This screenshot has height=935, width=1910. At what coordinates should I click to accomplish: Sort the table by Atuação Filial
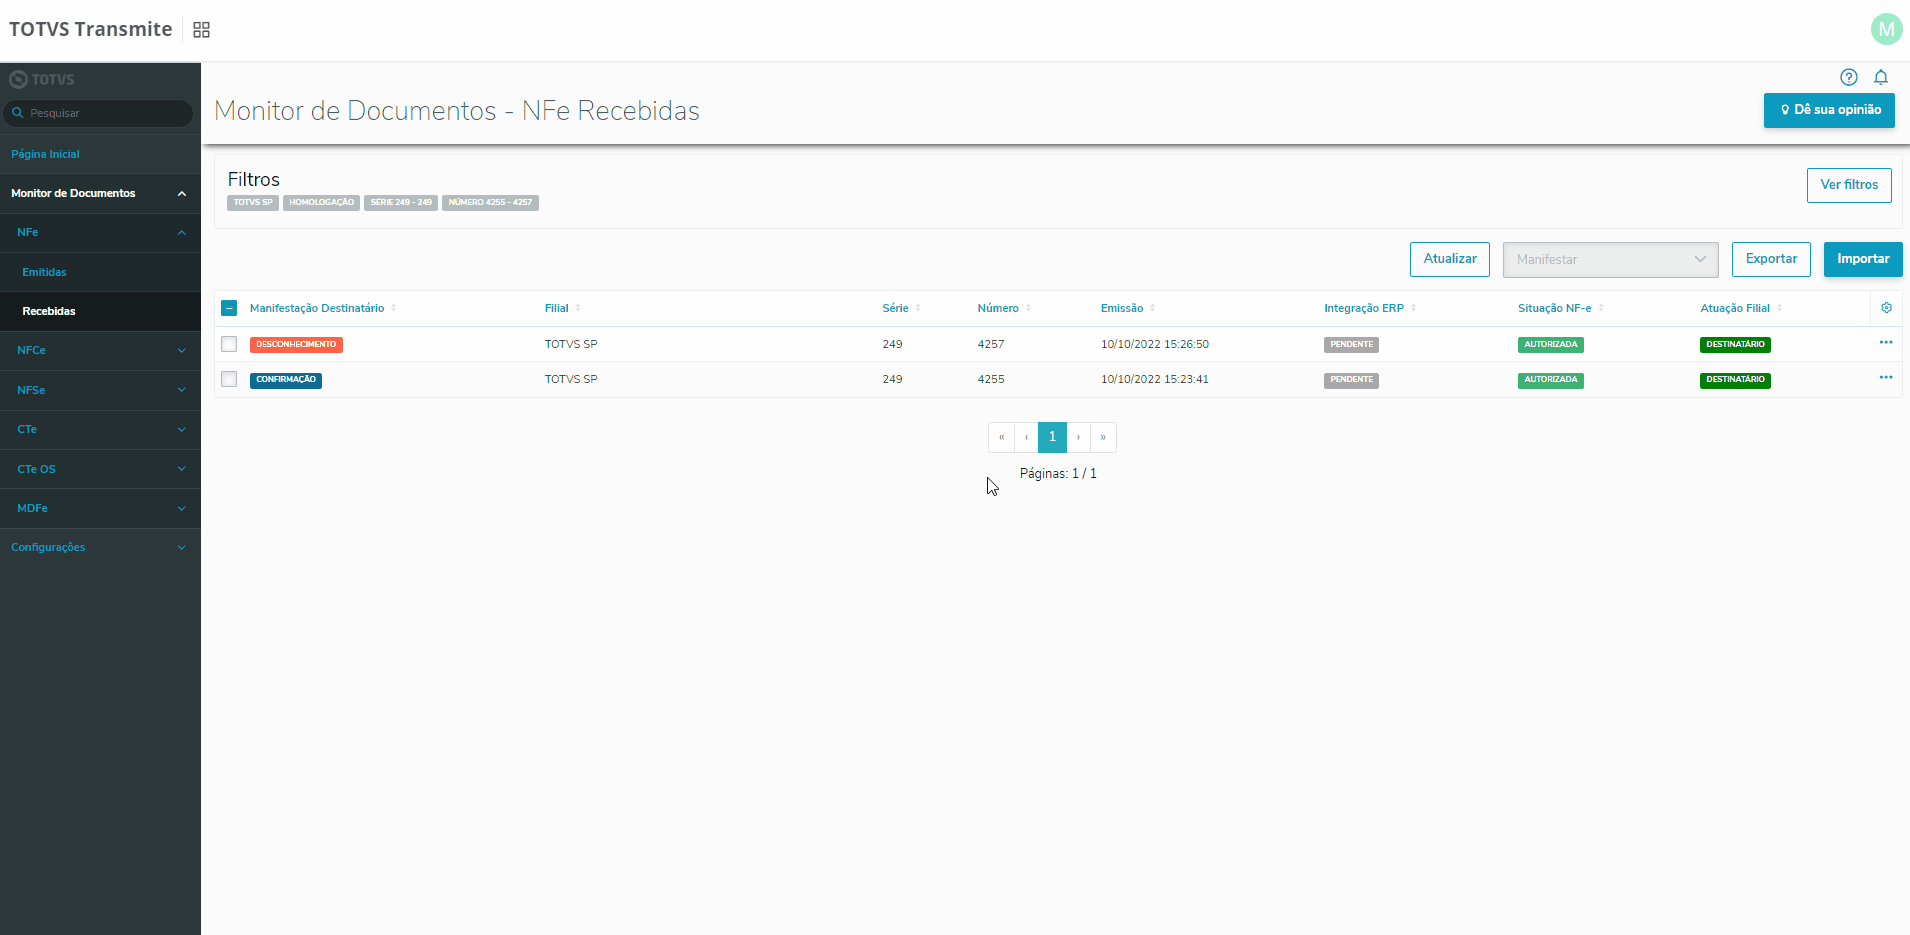pos(1741,308)
